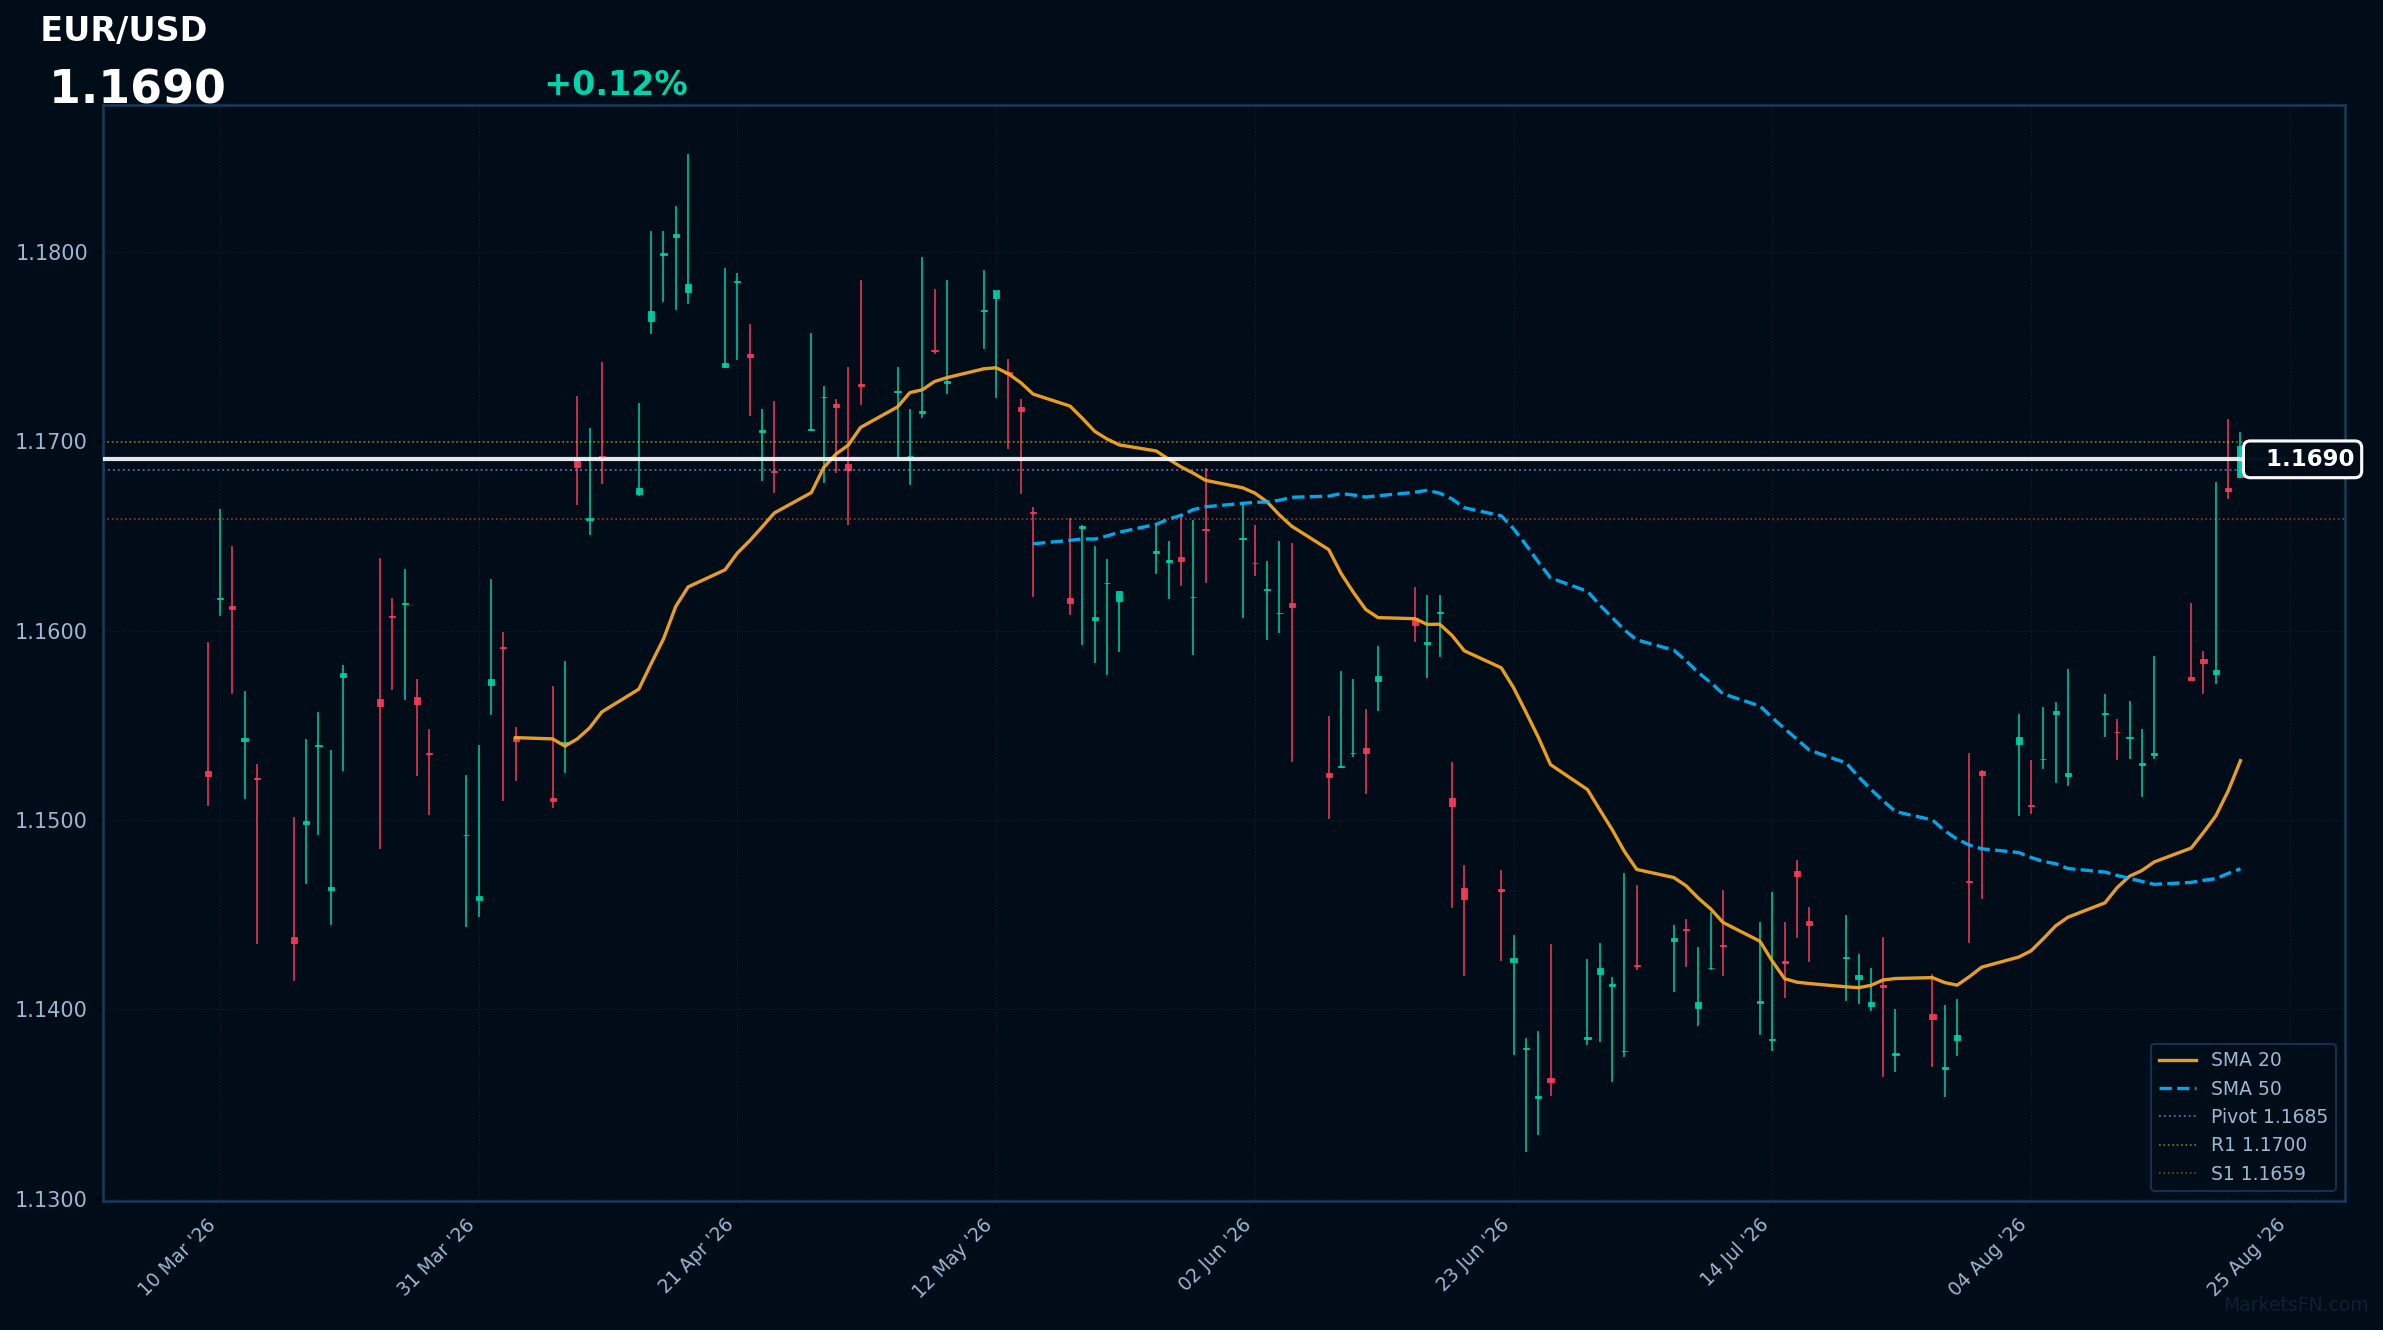
Task: Click the 25 Aug '26 date label
Action: point(2248,1257)
